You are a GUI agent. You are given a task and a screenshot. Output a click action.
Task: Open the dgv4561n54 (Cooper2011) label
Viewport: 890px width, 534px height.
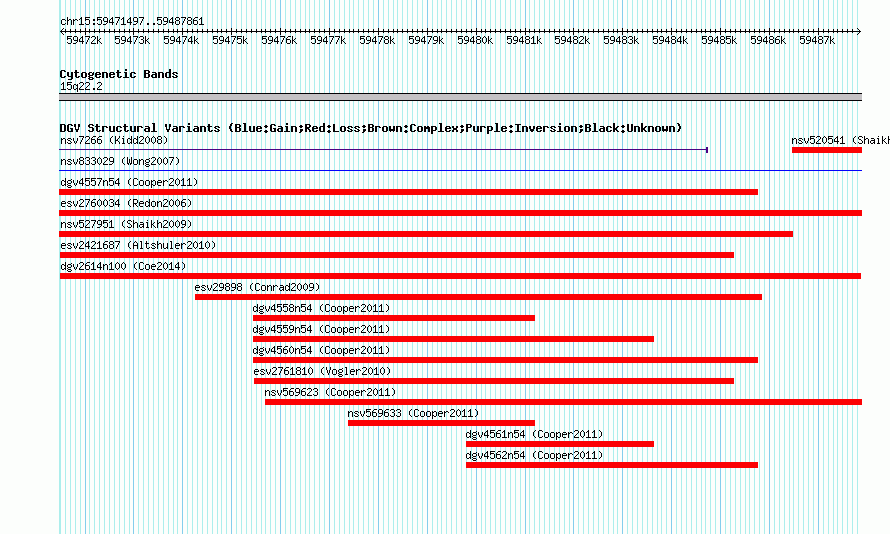pos(534,434)
